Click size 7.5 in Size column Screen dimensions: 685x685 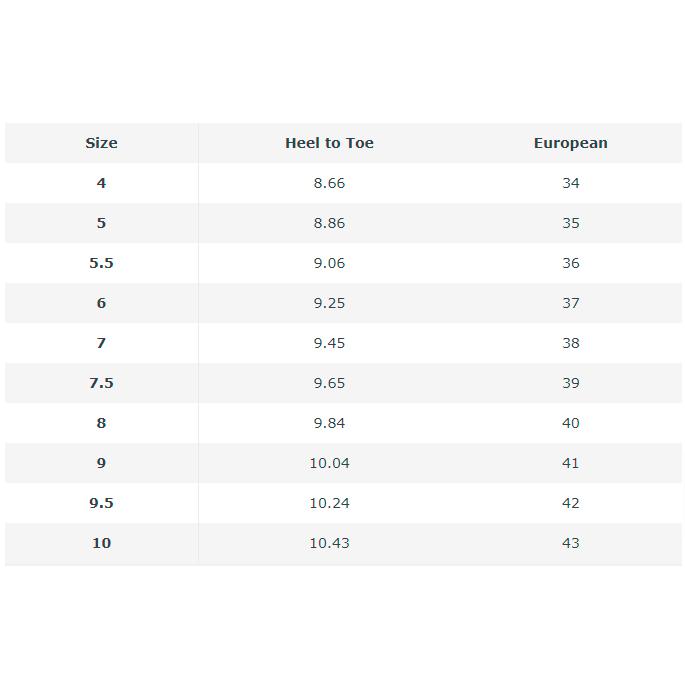pyautogui.click(x=101, y=383)
